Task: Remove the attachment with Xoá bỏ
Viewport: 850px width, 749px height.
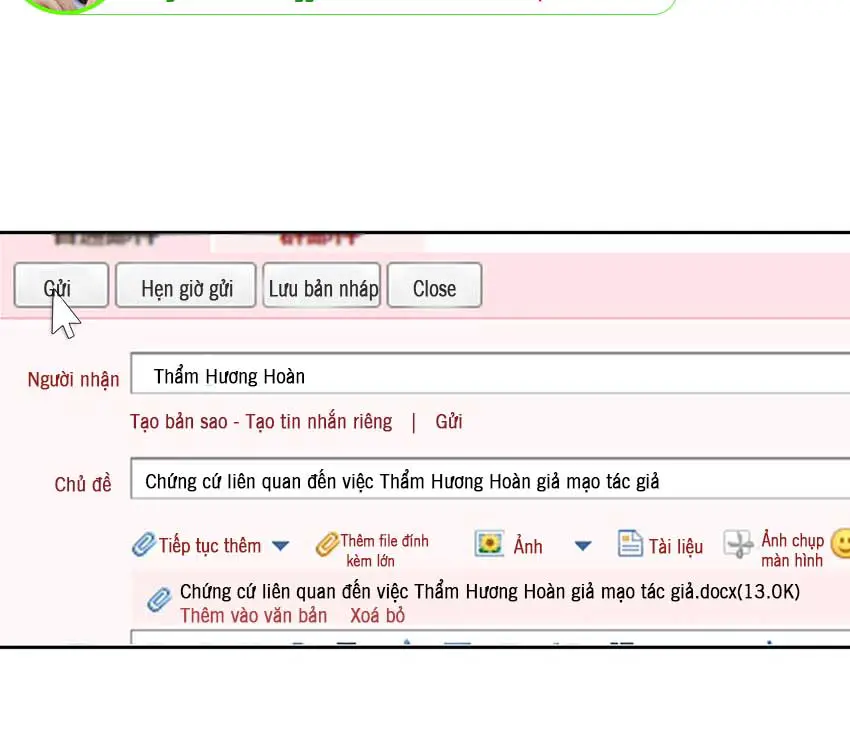Action: [377, 615]
